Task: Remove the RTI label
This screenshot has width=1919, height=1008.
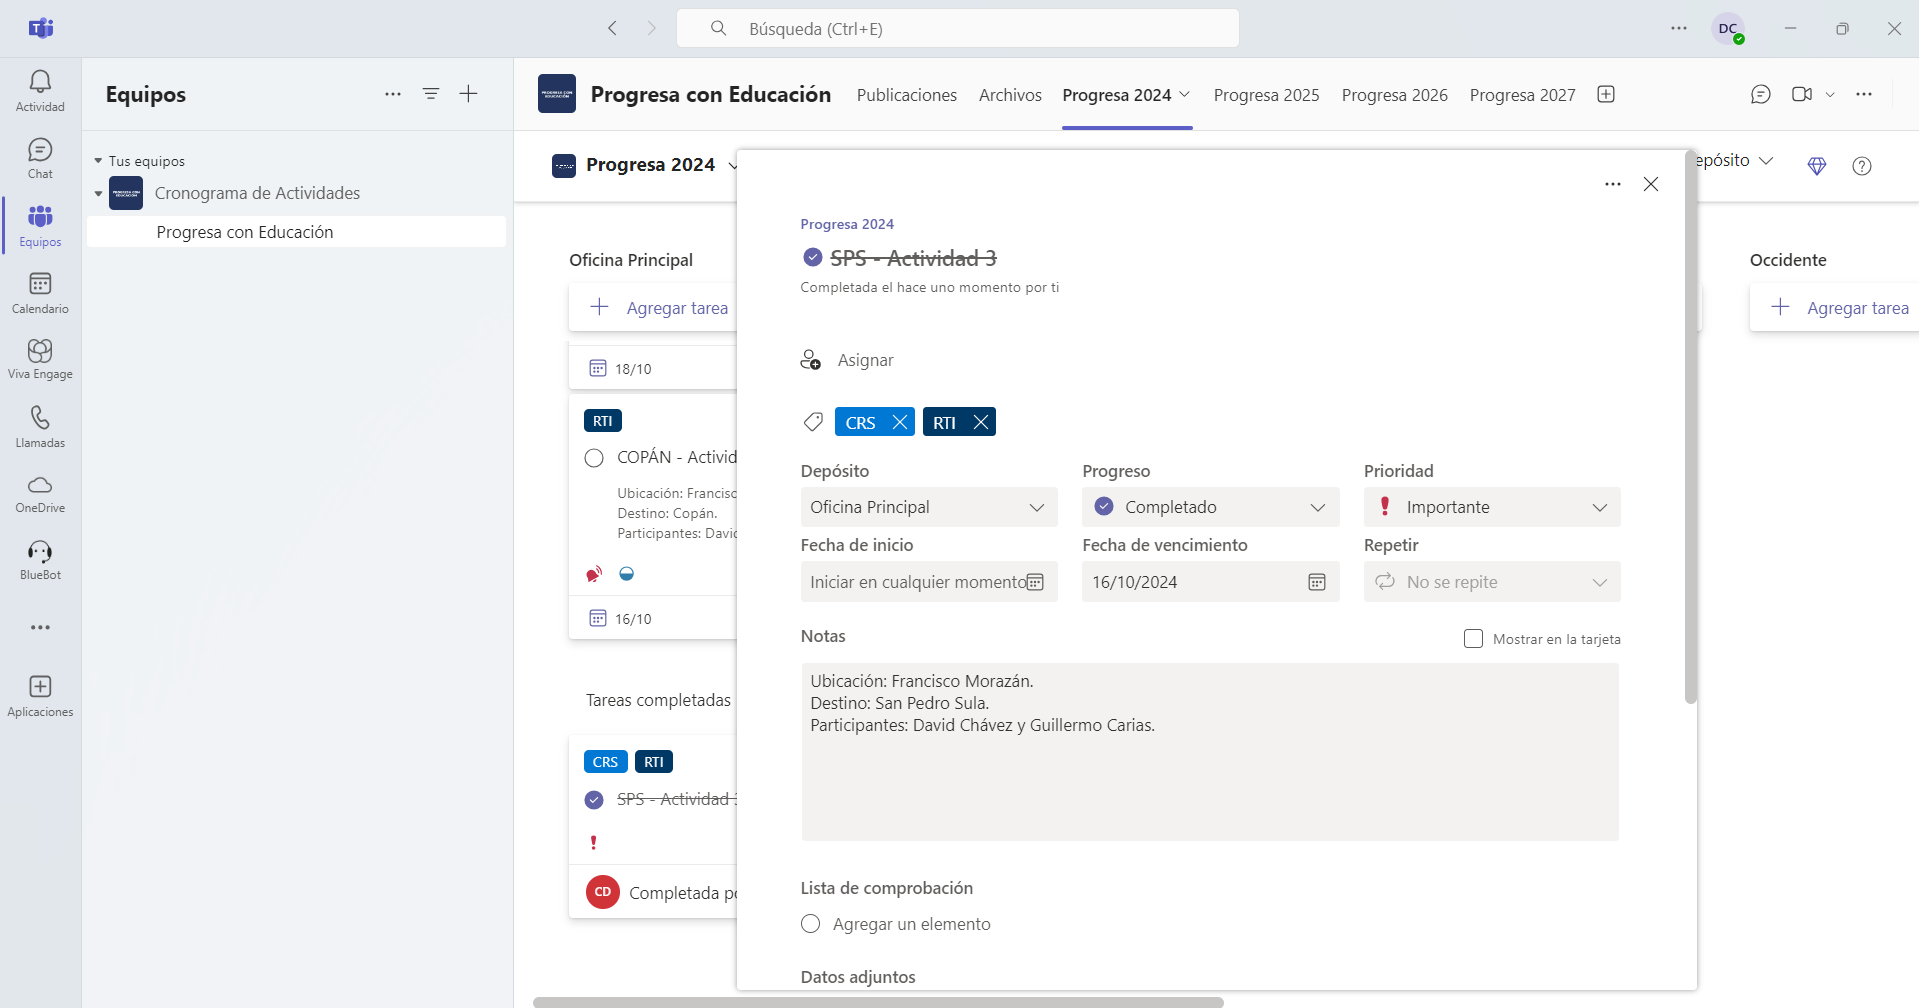Action: (981, 422)
